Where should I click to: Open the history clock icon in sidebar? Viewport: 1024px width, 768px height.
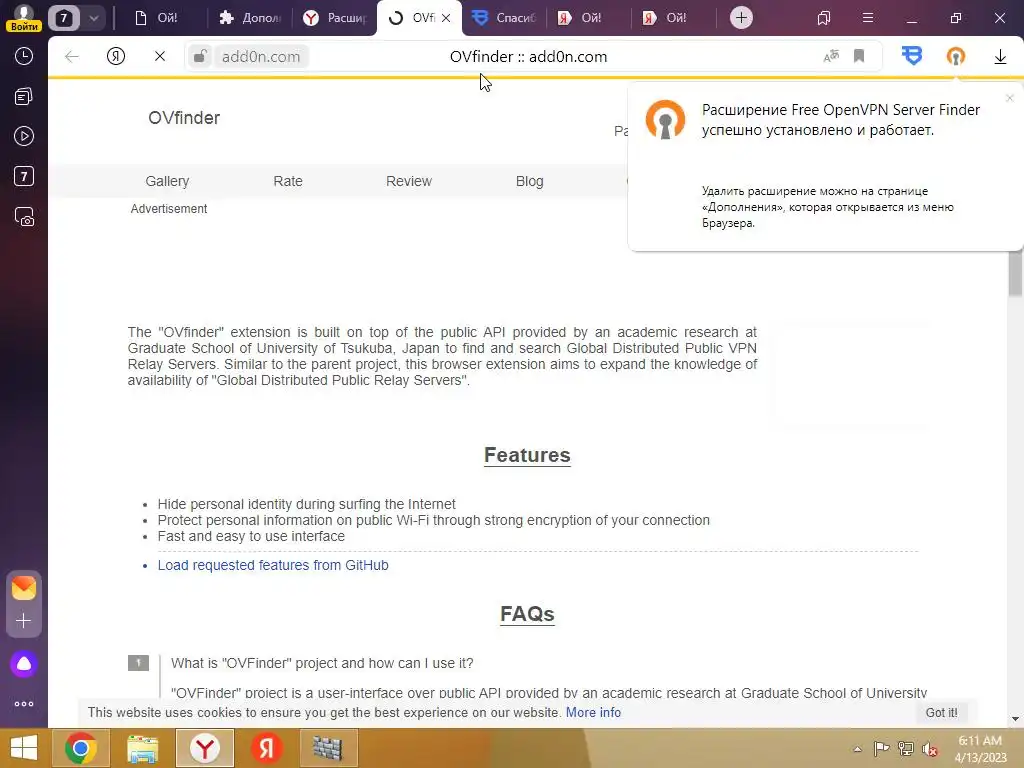tap(24, 56)
